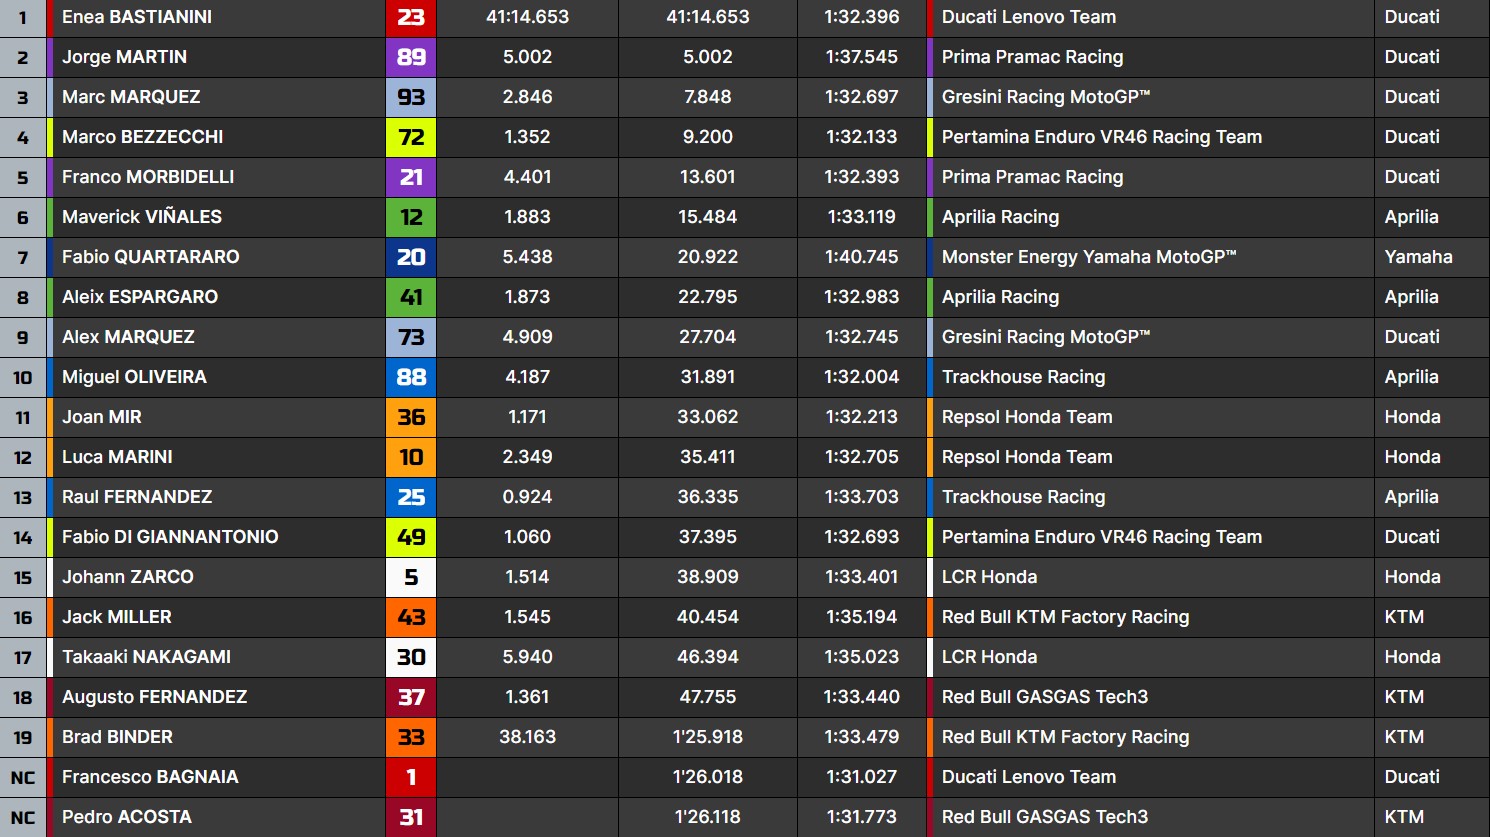This screenshot has width=1490, height=837.
Task: Click team Monster Energy Yamaha MotoGP
Action: tap(1089, 257)
